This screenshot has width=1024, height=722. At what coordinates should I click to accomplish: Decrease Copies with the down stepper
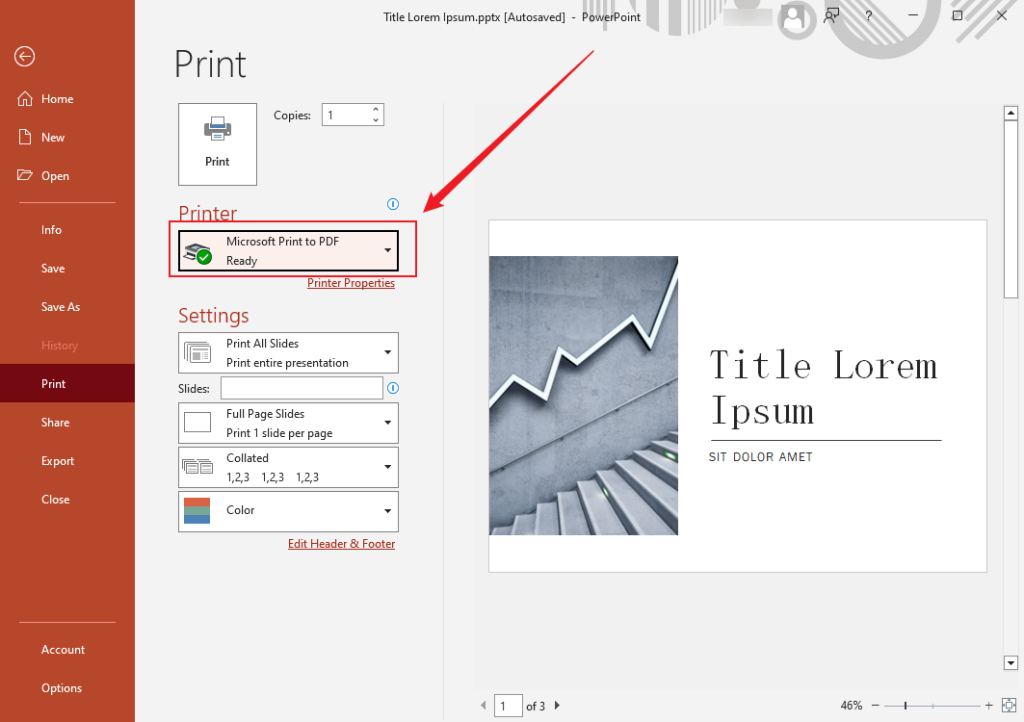[375, 120]
